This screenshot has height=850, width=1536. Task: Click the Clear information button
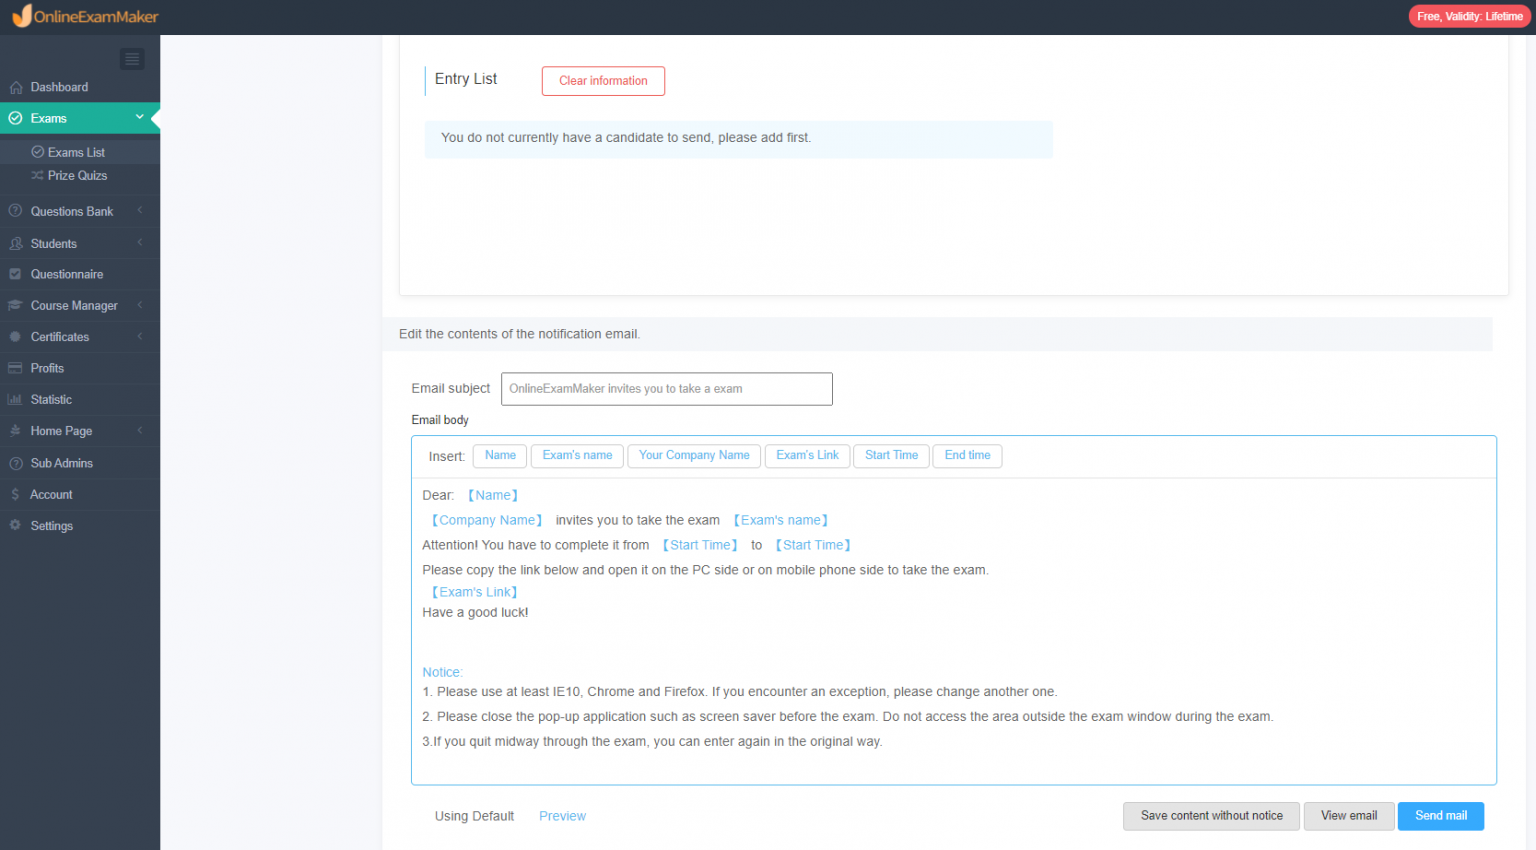pos(603,81)
